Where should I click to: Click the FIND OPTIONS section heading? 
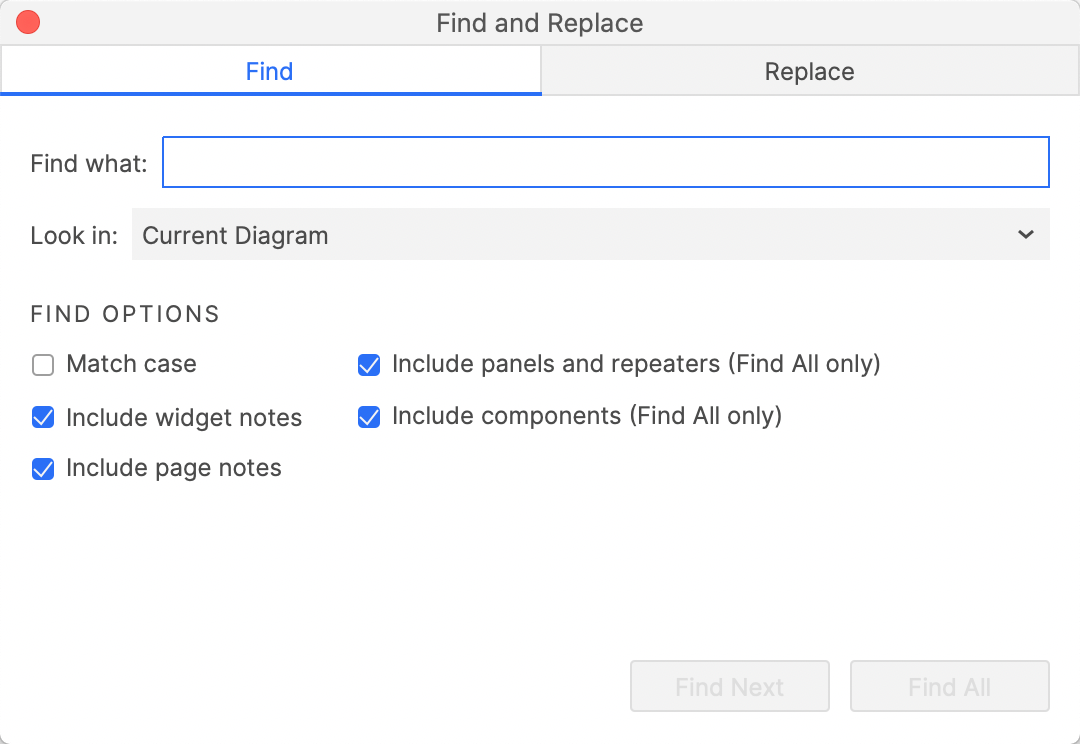tap(125, 314)
